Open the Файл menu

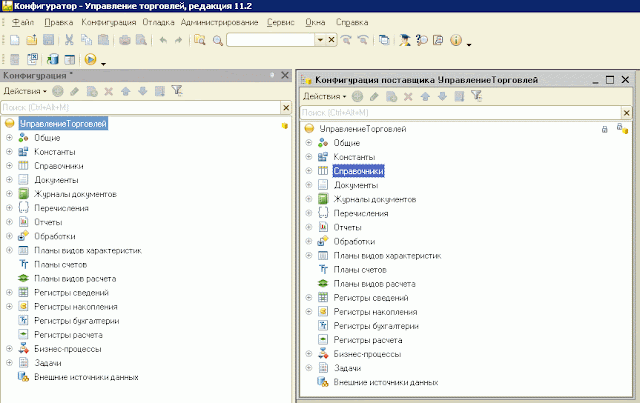pyautogui.click(x=23, y=22)
